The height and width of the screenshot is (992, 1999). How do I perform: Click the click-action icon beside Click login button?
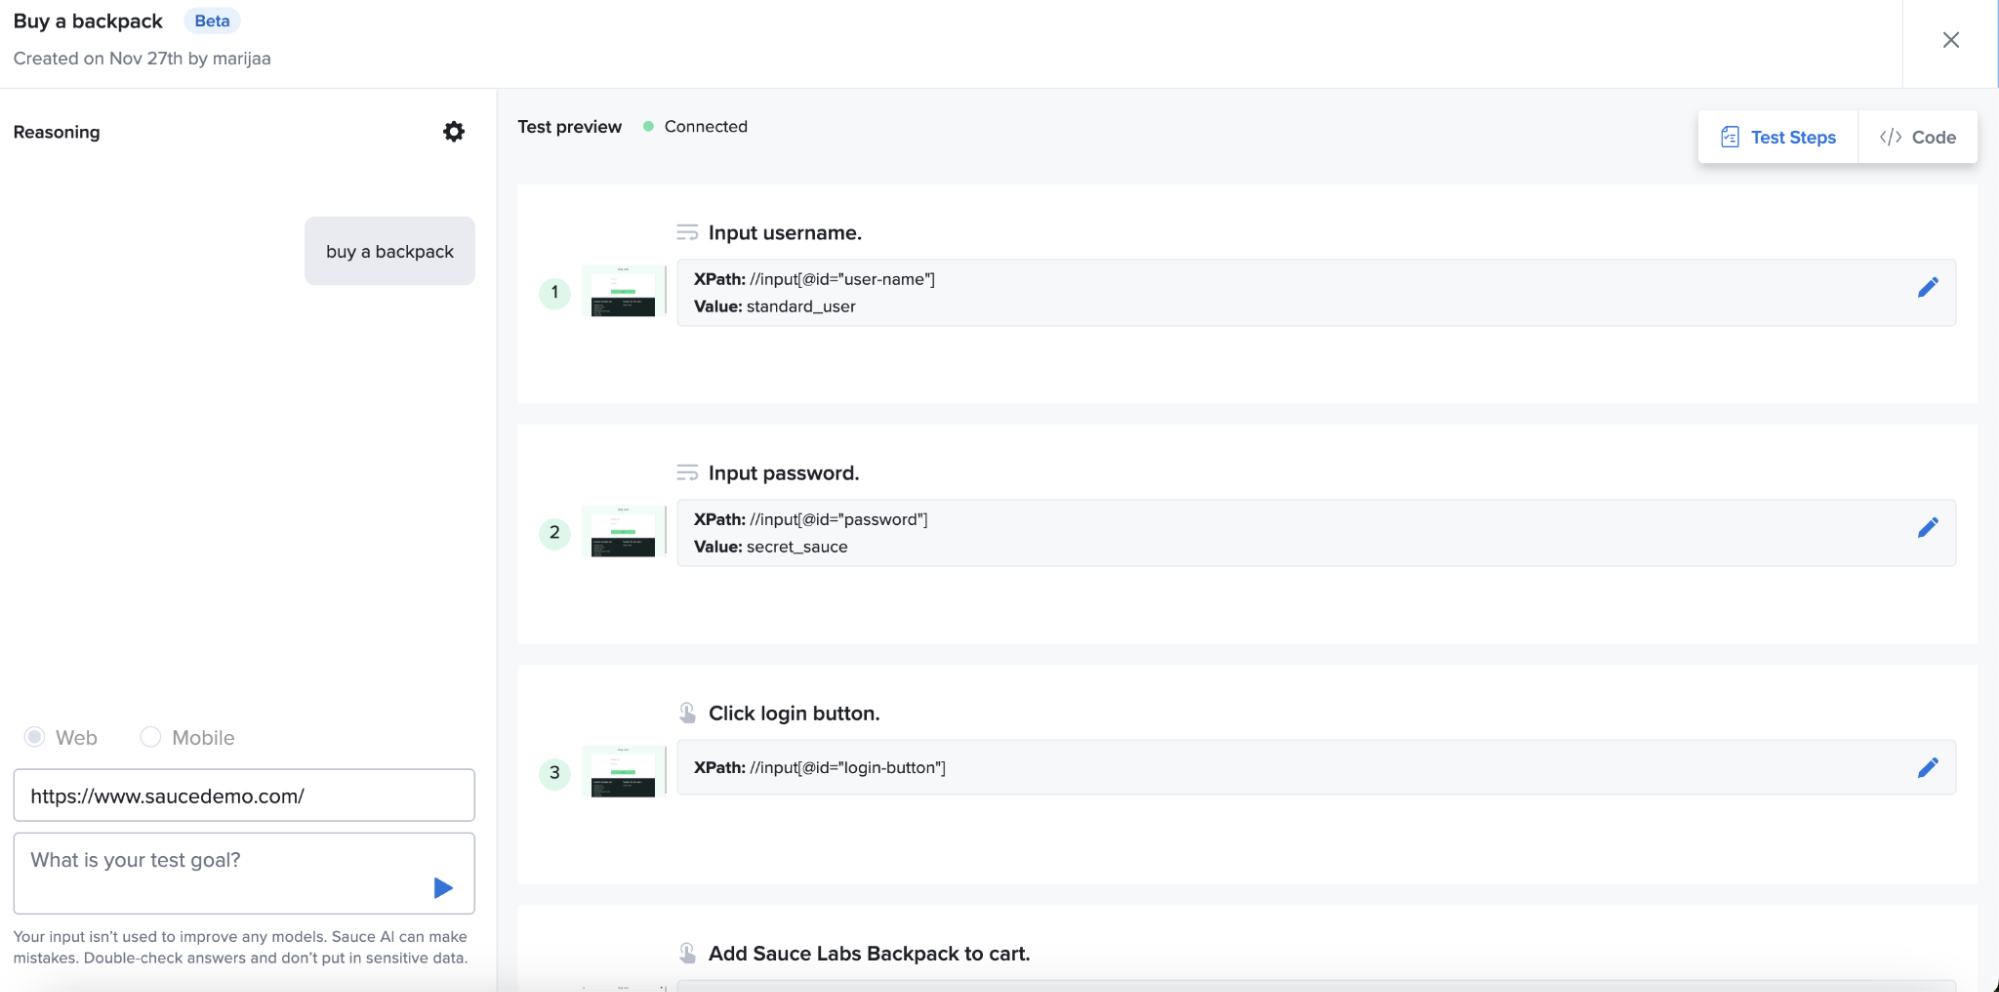point(688,712)
